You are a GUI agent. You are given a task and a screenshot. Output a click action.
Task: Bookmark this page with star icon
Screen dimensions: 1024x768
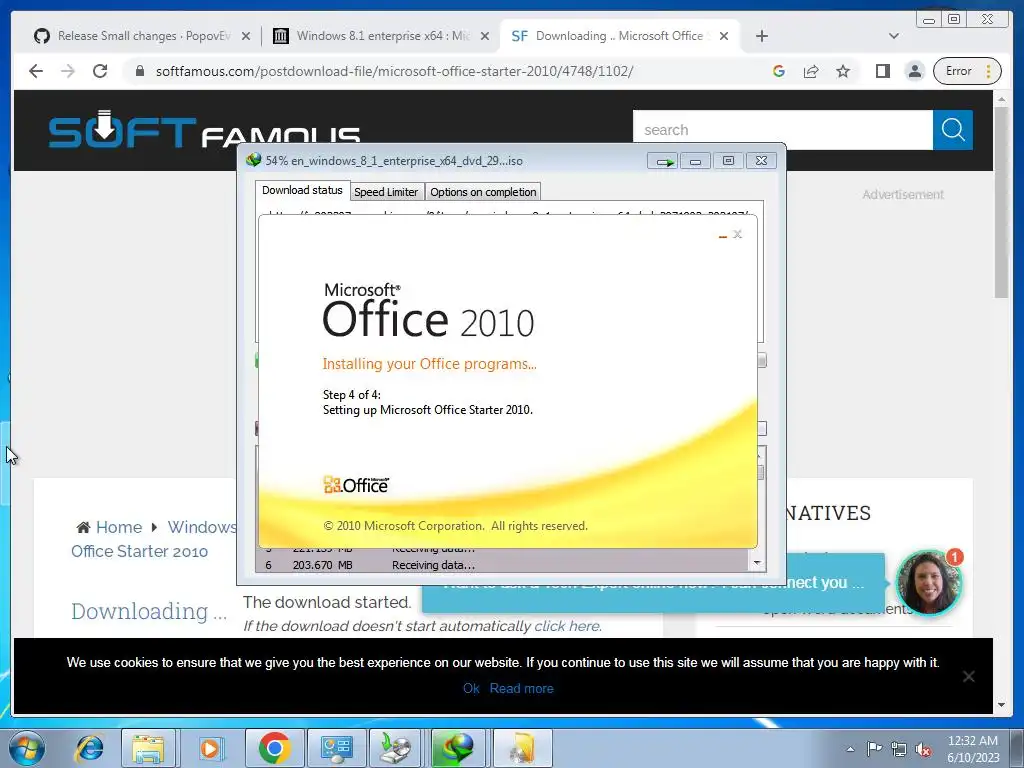point(843,71)
